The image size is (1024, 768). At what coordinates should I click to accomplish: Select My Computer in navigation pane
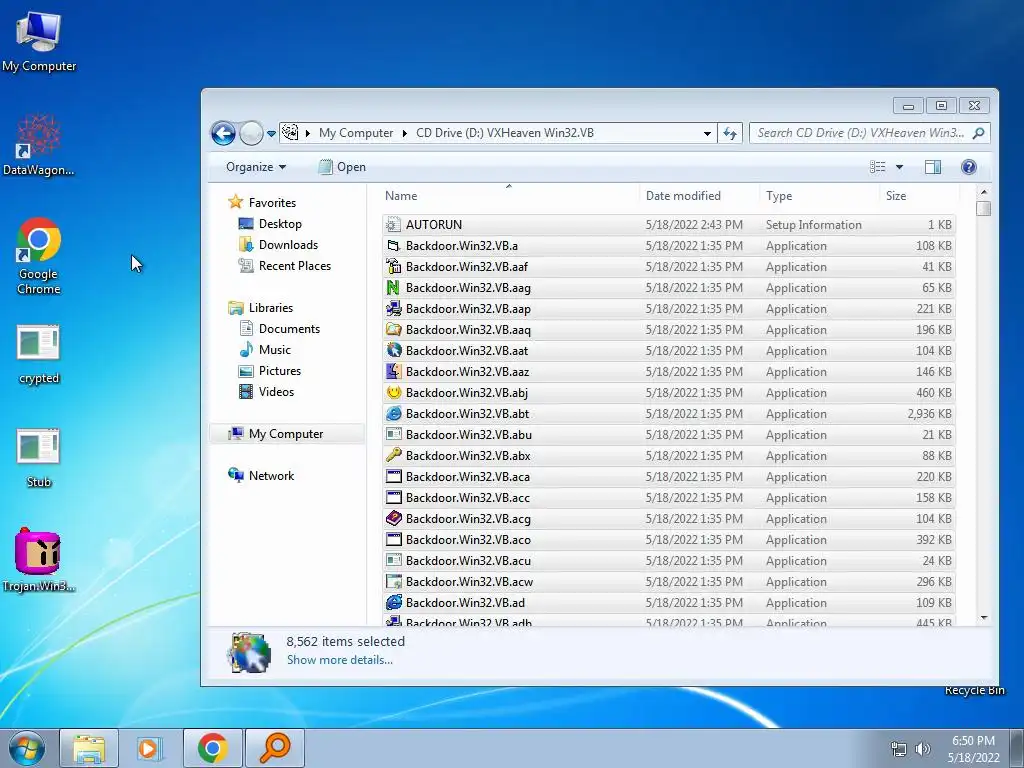[x=286, y=434]
